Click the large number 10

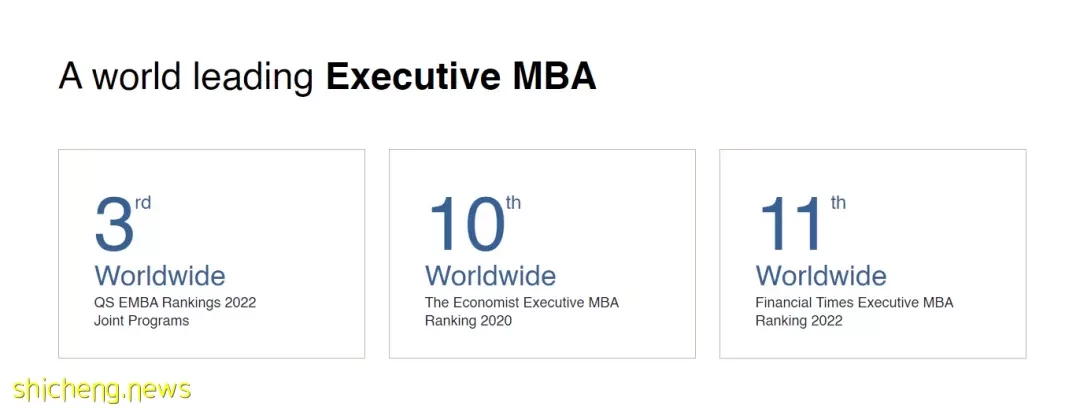tap(467, 224)
